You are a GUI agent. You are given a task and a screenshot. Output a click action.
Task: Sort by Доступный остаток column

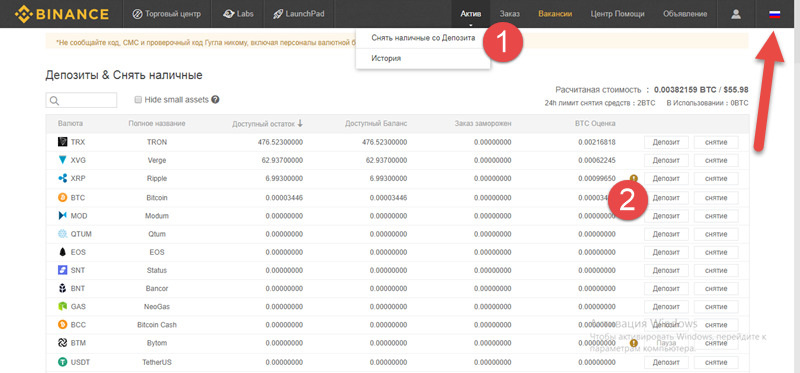pyautogui.click(x=267, y=123)
